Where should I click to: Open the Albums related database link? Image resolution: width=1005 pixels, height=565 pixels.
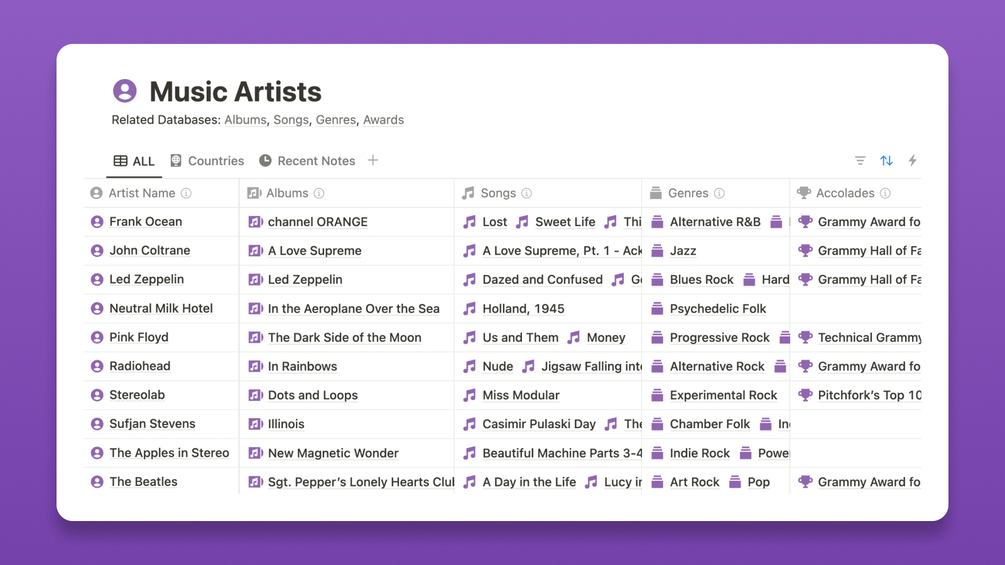(x=245, y=120)
